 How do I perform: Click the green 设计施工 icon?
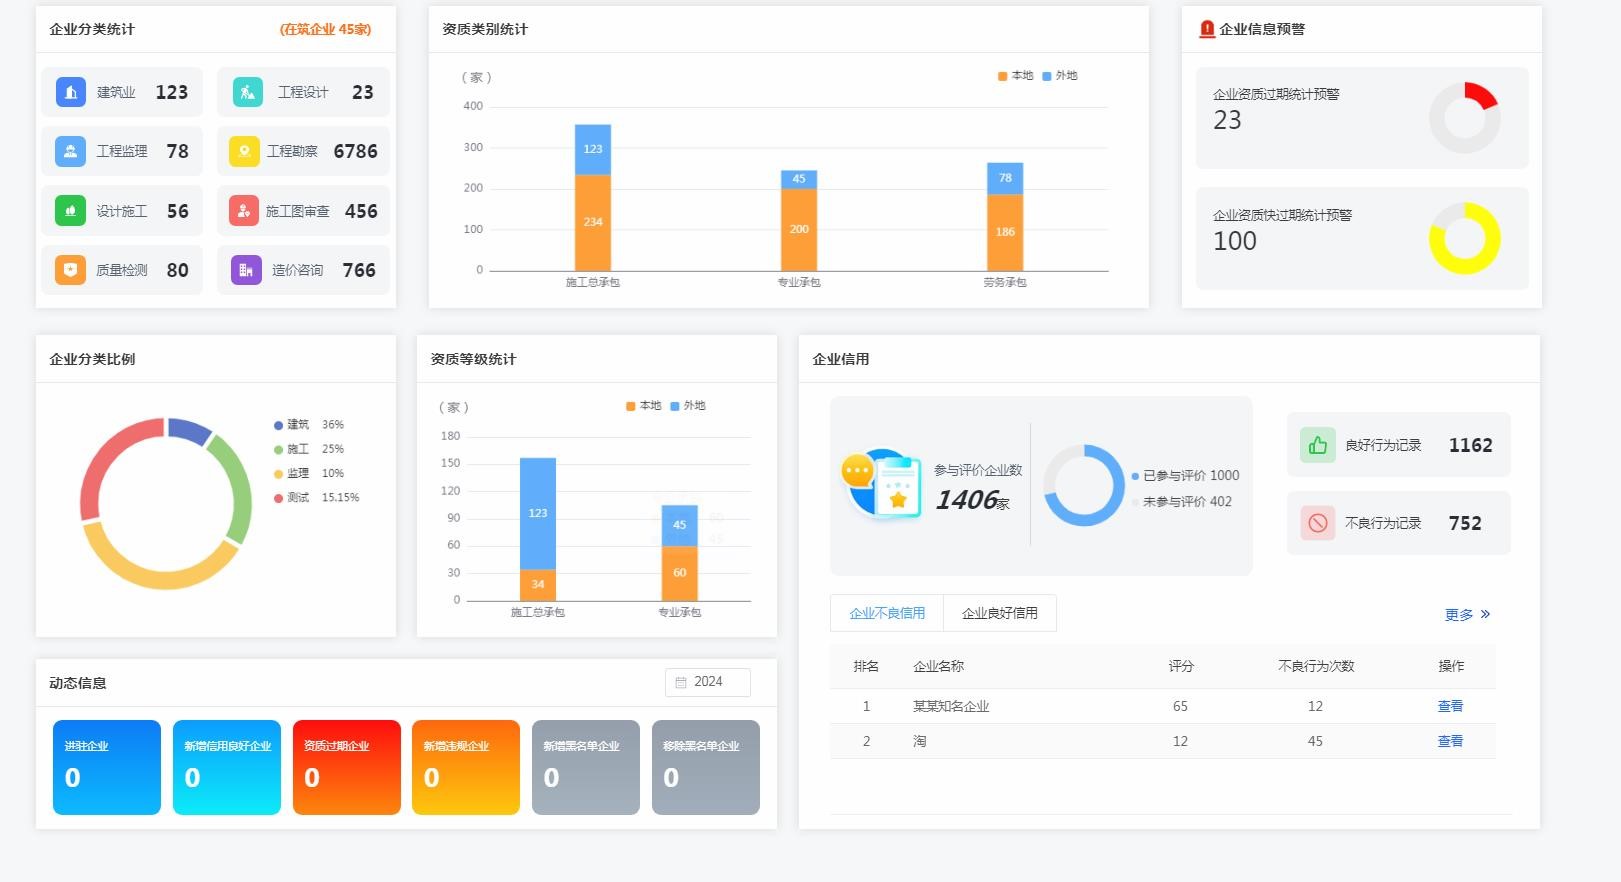[x=70, y=211]
